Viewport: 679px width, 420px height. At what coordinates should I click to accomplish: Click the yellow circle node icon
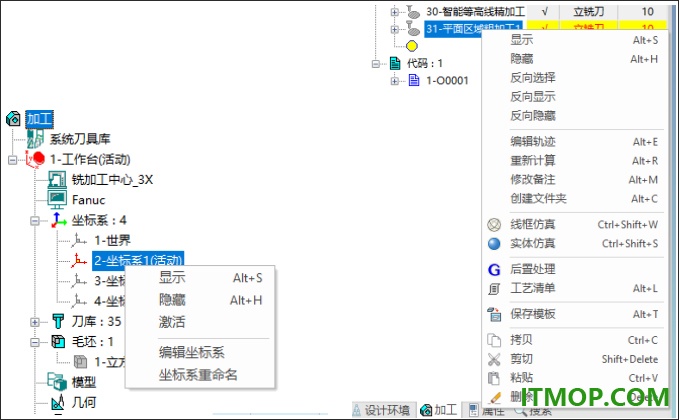412,45
